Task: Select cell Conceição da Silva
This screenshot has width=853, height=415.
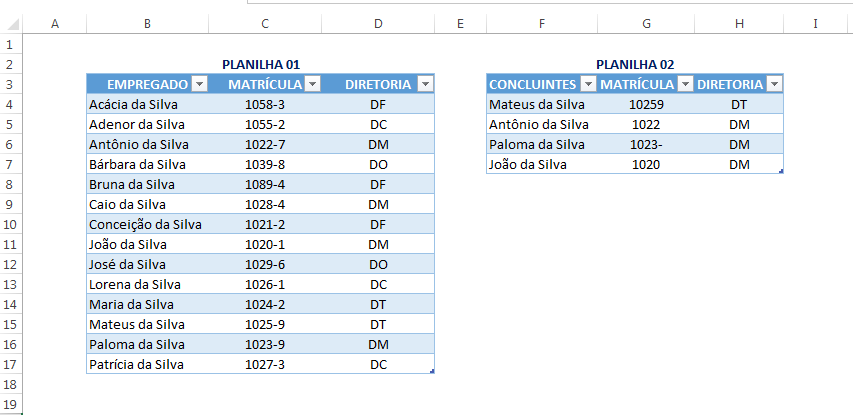Action: [147, 224]
